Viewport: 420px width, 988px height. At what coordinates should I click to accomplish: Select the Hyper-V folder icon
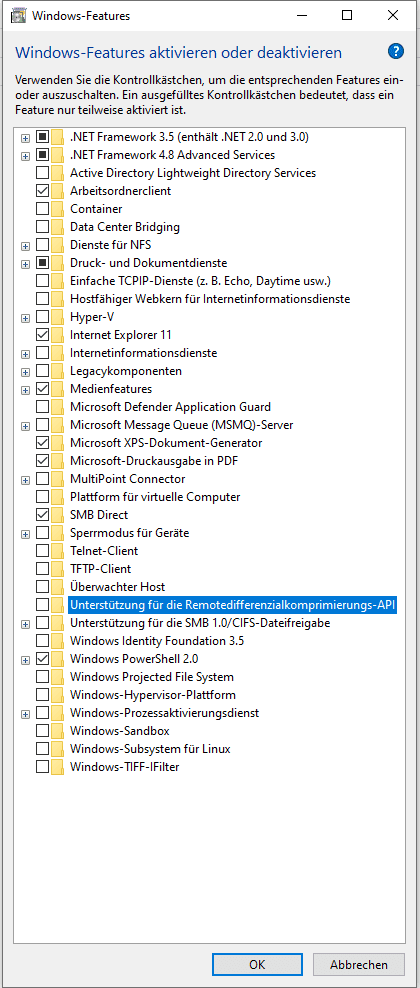coord(58,317)
